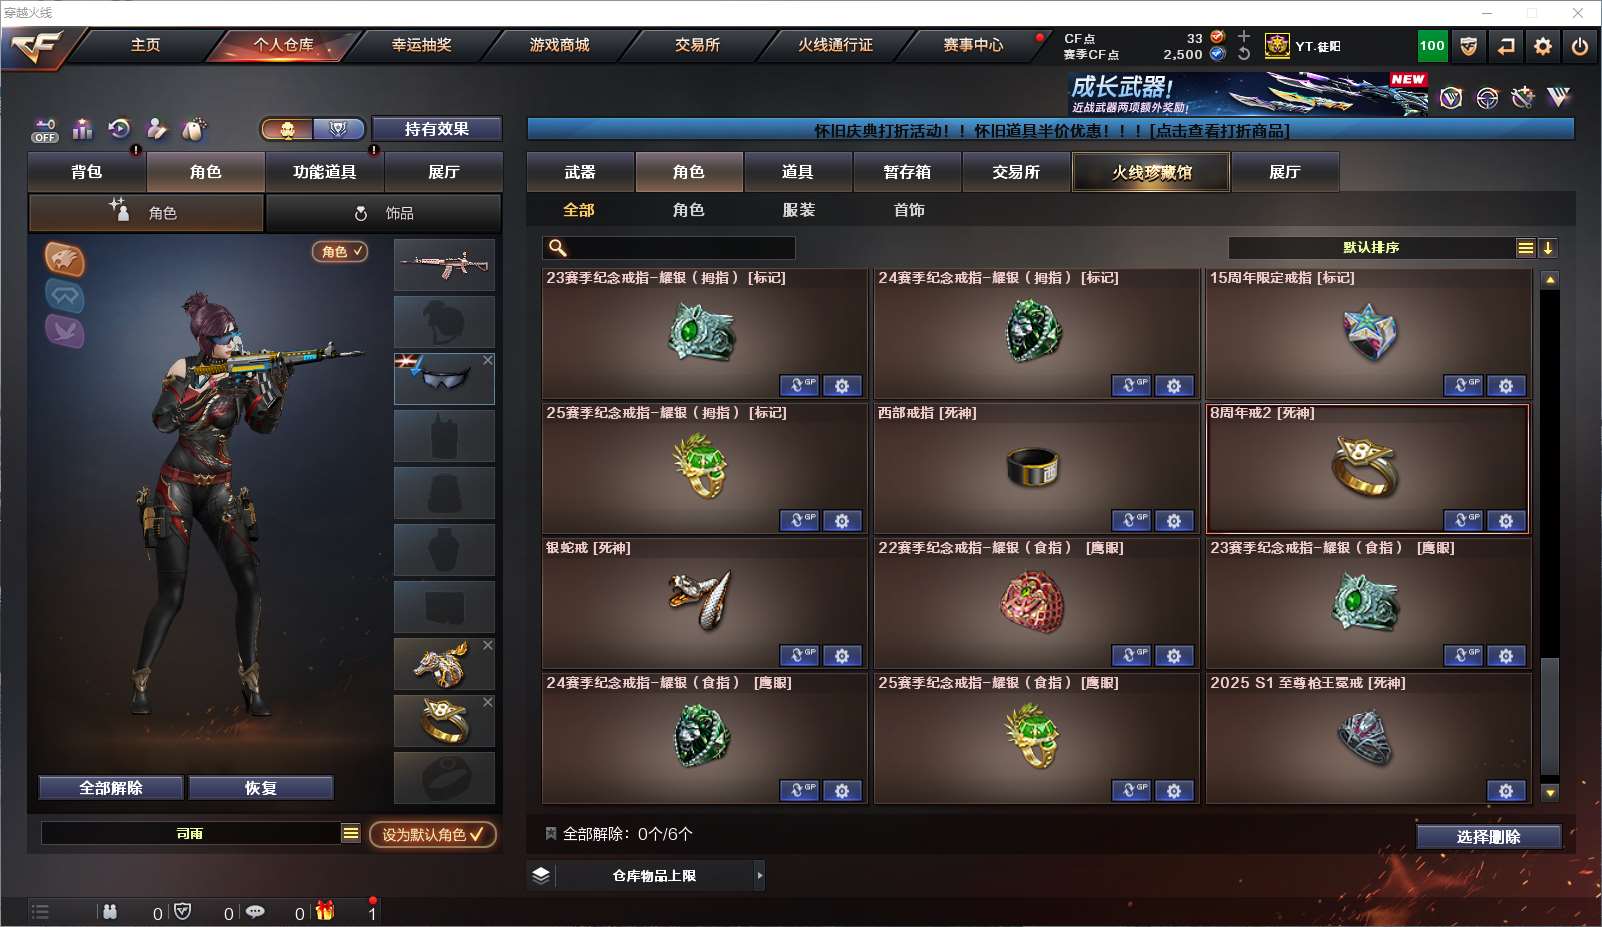This screenshot has width=1602, height=927.
Task: Click the magnifier search icon
Action: point(558,247)
